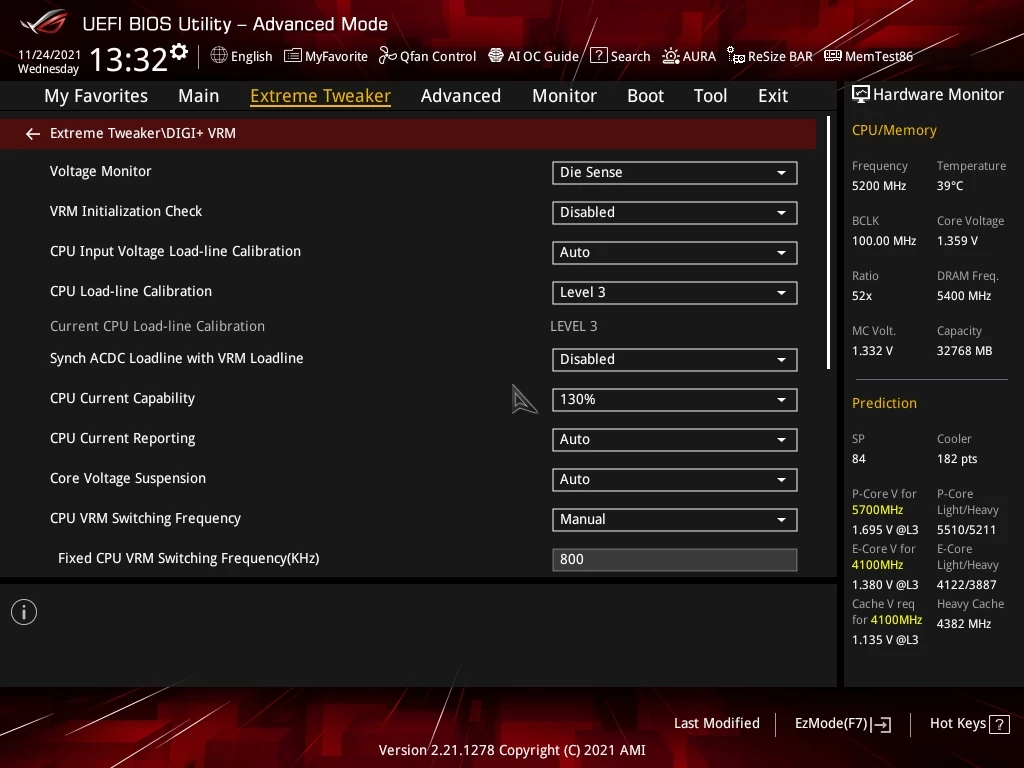Switch to Tool tab
1024x768 pixels.
click(x=710, y=95)
